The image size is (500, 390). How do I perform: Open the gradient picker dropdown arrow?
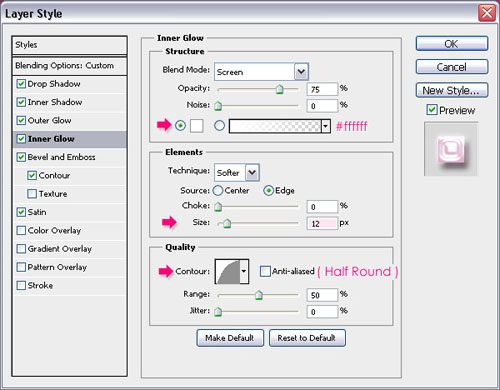(x=326, y=126)
